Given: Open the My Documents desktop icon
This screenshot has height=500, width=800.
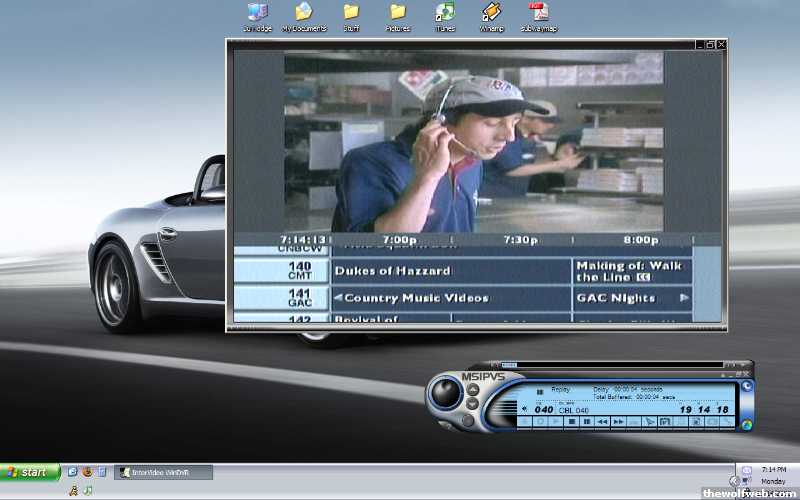Looking at the screenshot, I should [x=304, y=12].
